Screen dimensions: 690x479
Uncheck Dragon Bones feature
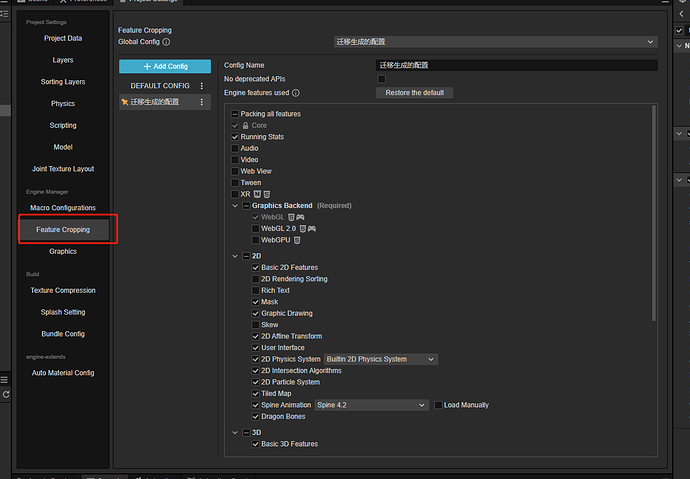(x=255, y=417)
